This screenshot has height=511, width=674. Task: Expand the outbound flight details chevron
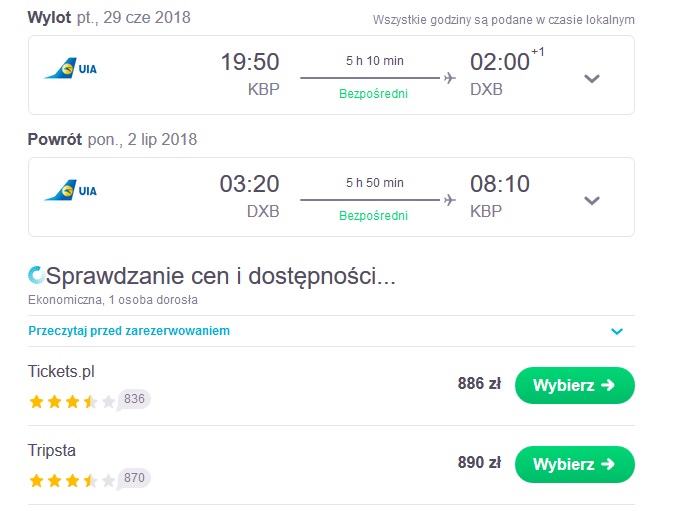click(x=592, y=79)
